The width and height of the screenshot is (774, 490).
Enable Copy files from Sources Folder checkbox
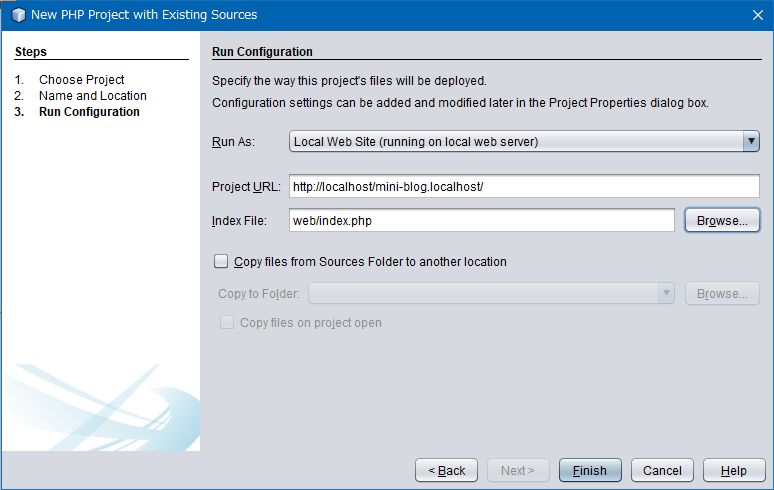(x=221, y=261)
